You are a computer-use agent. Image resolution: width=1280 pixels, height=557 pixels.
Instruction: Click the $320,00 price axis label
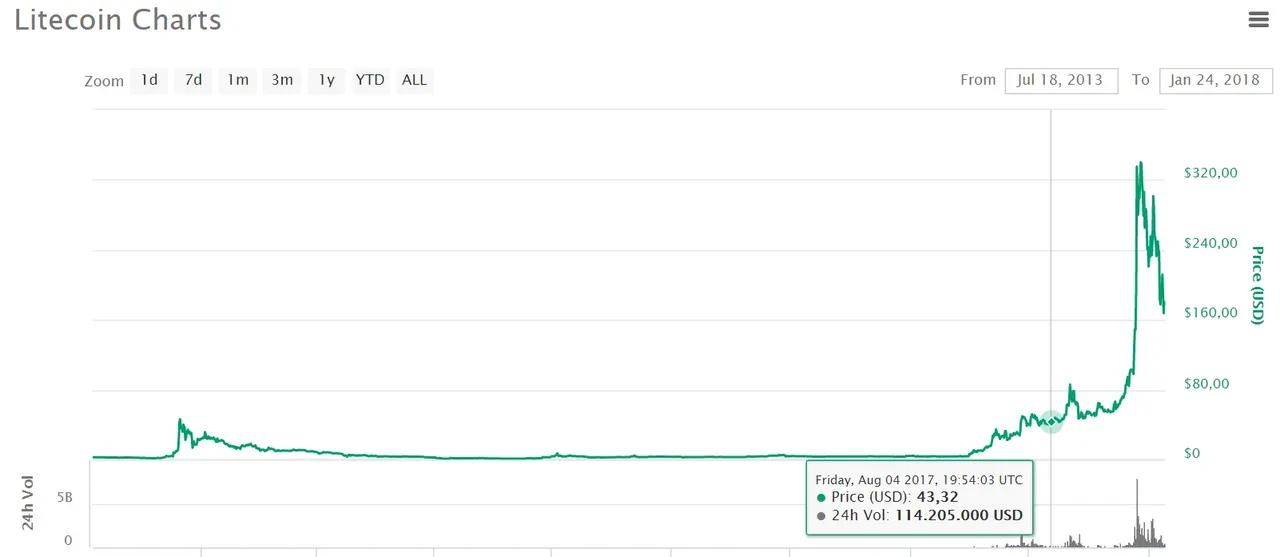pos(1211,173)
